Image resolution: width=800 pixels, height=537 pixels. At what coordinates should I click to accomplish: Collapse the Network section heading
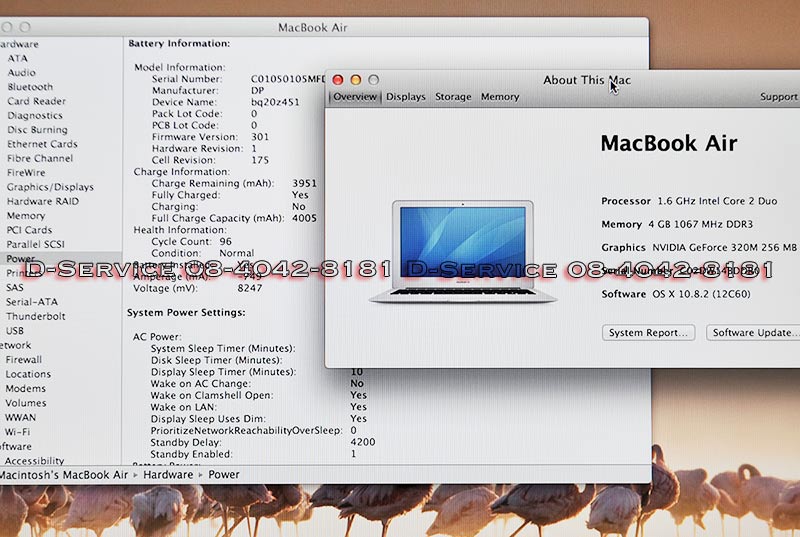coord(15,345)
